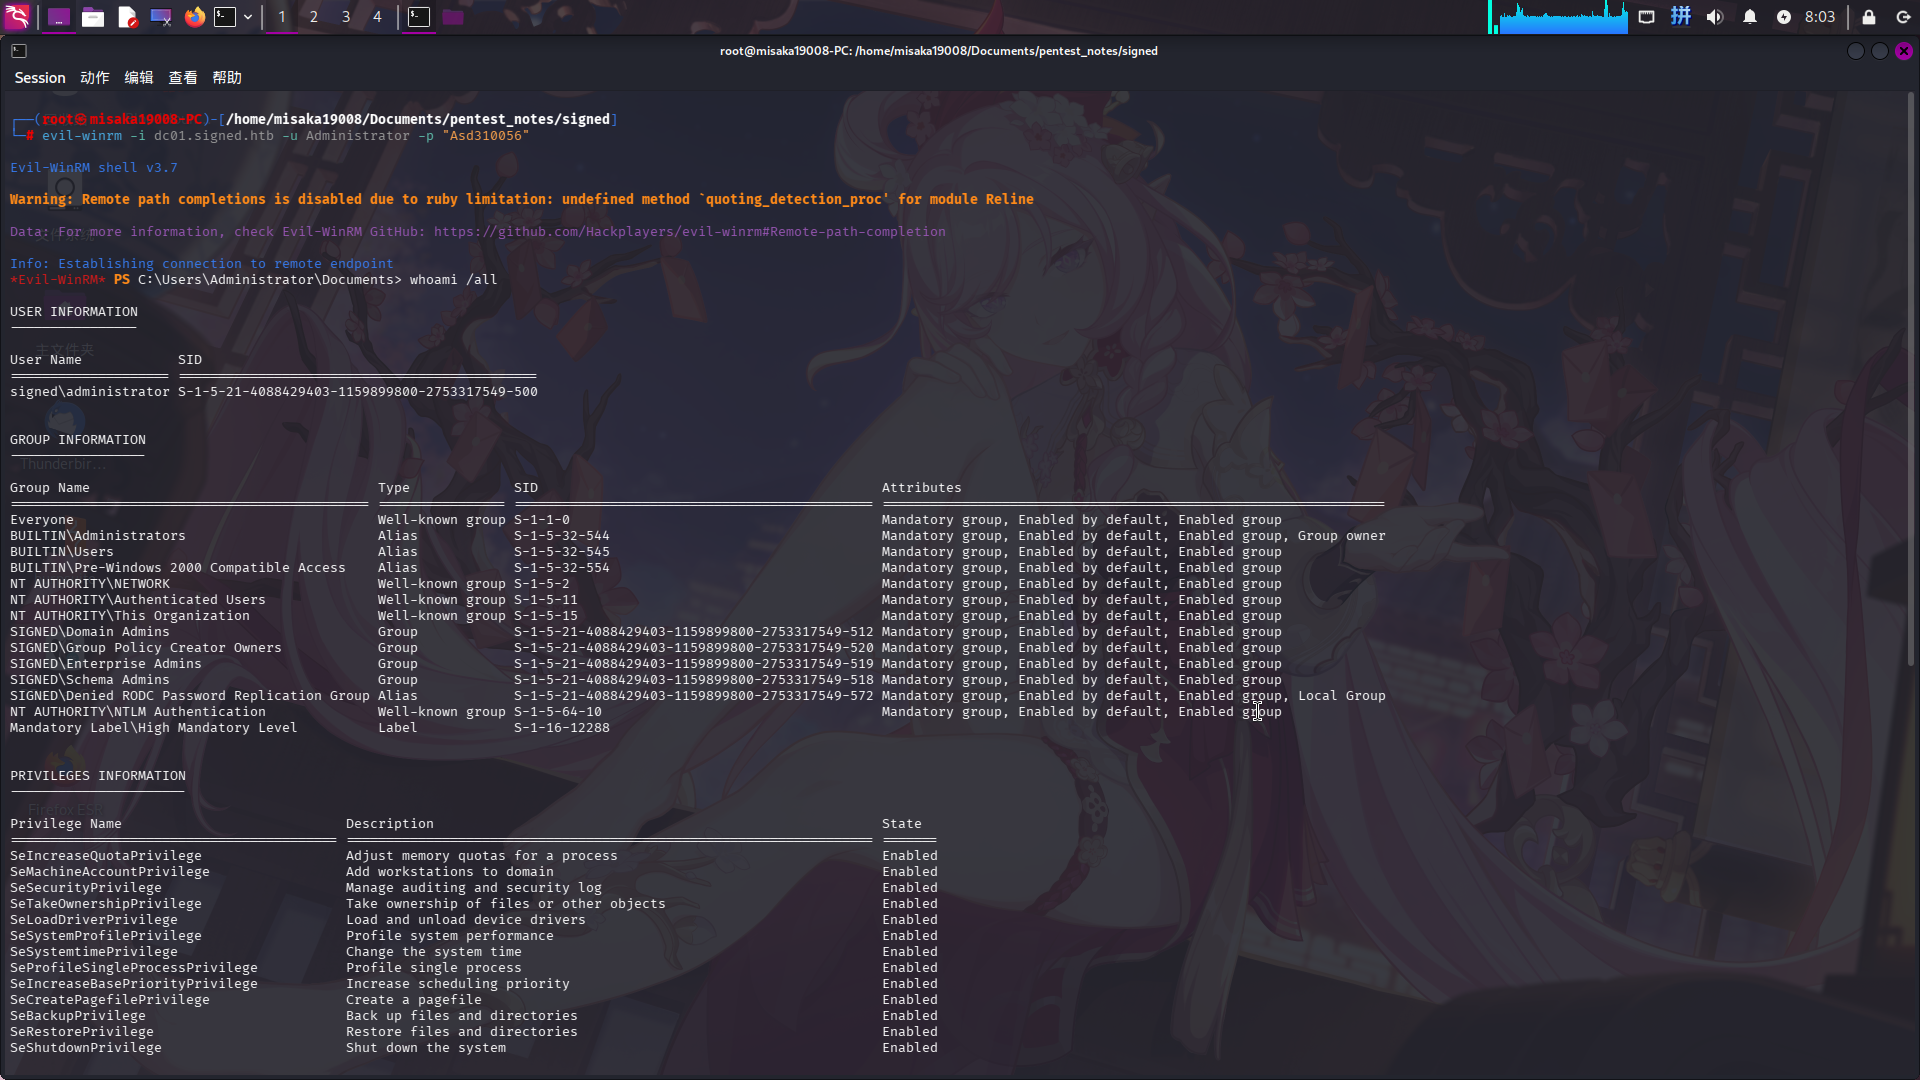Viewport: 1920px width, 1080px height.
Task: Open the 帮助 menu
Action: [227, 78]
